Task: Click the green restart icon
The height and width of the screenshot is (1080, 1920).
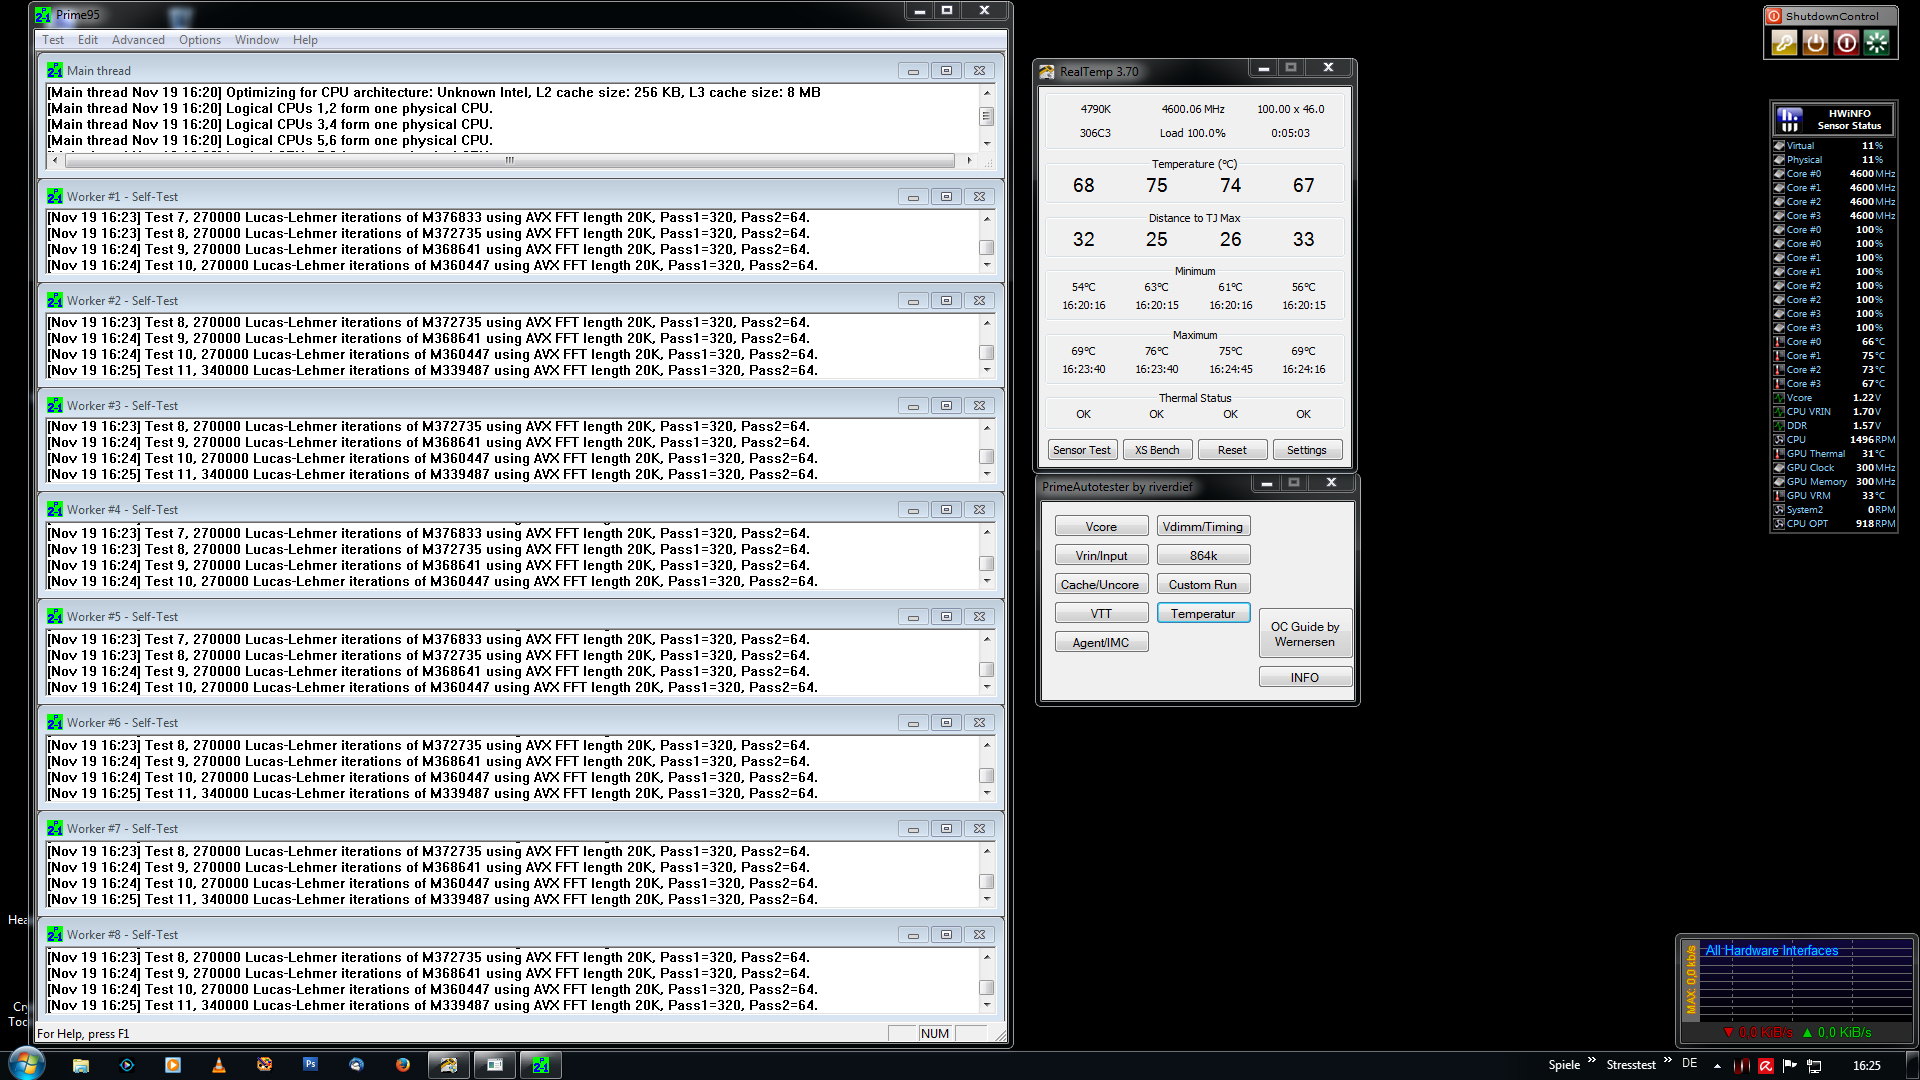Action: 1877,42
